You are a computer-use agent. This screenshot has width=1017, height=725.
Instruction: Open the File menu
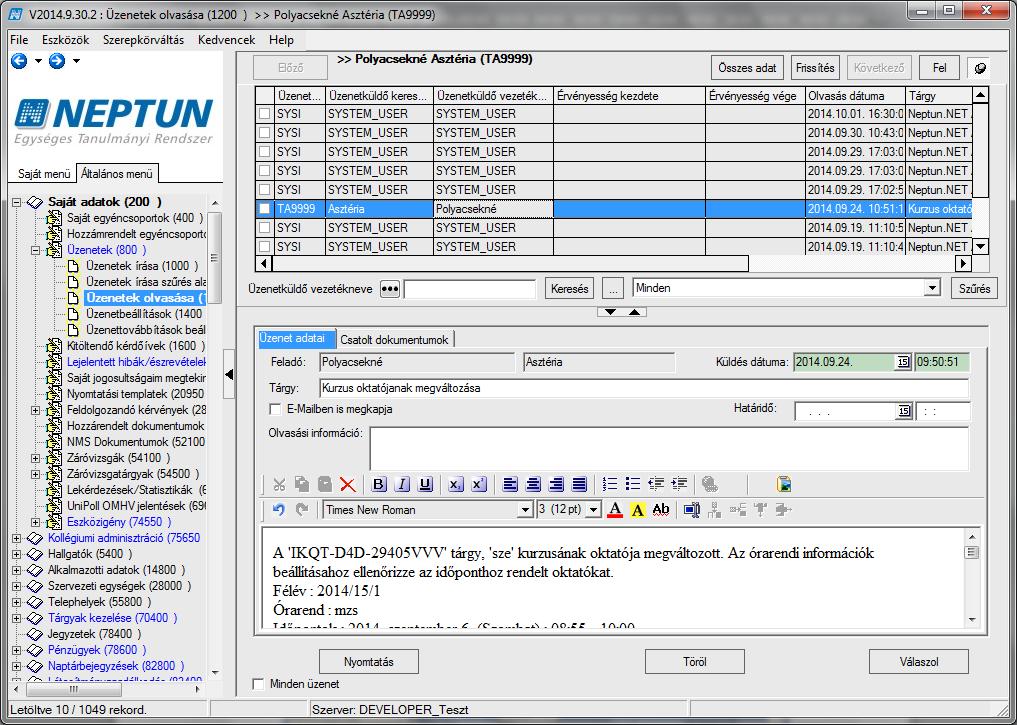tap(19, 40)
